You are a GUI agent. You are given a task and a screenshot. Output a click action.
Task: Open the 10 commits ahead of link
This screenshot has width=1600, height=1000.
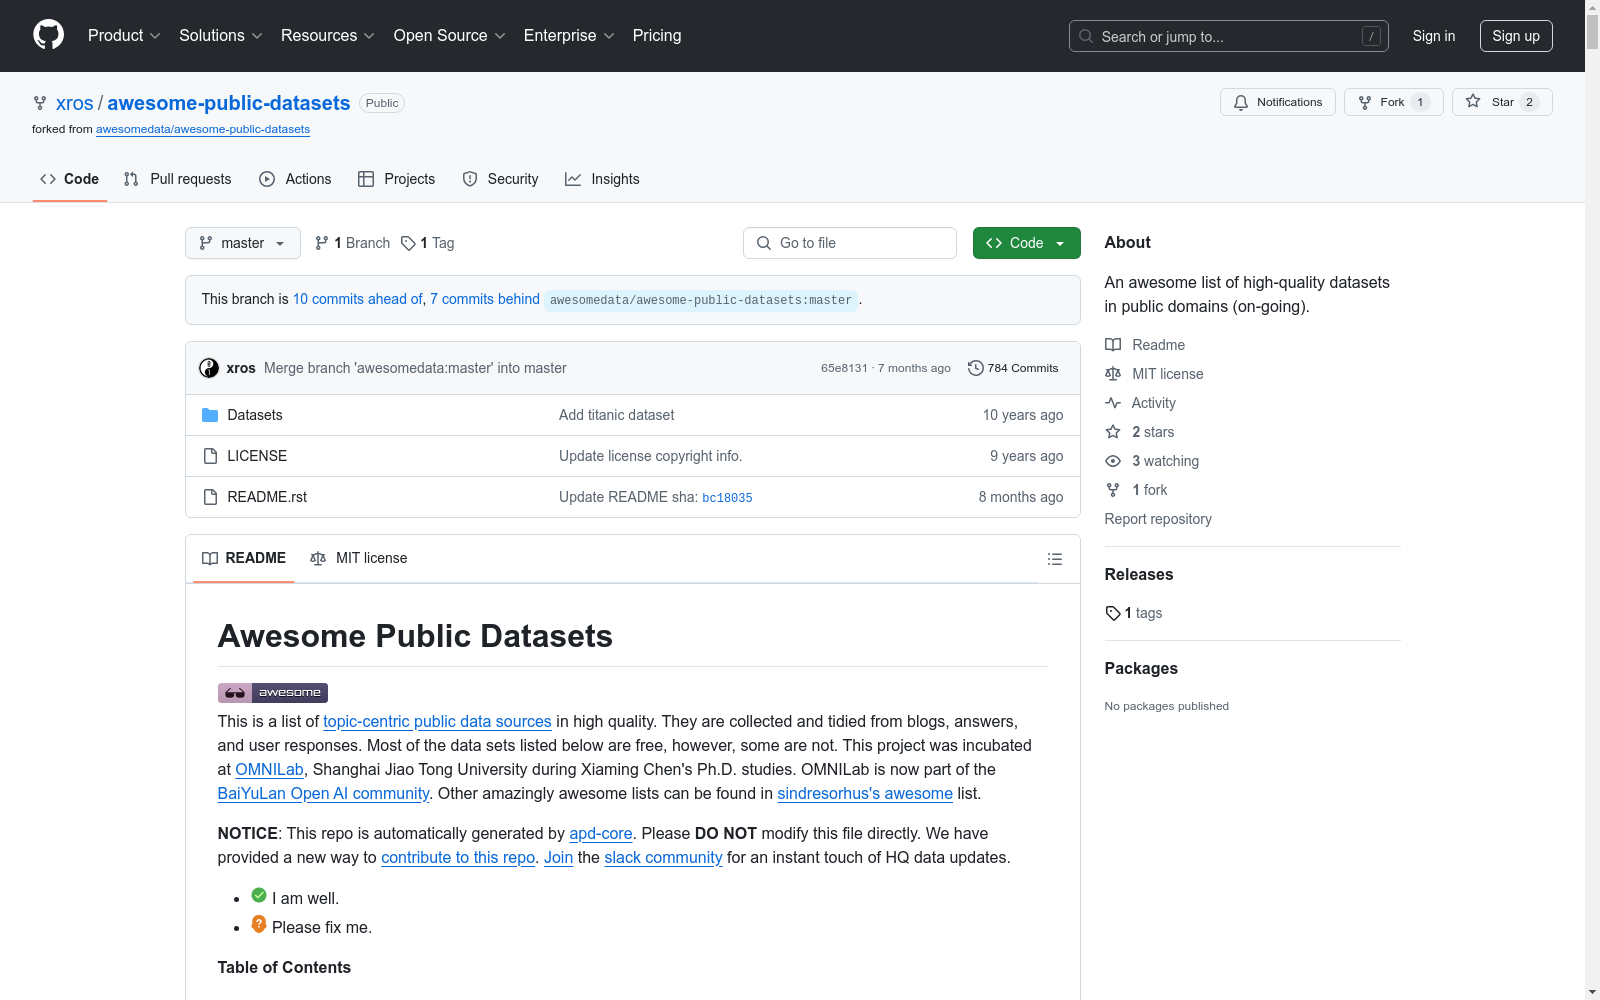(x=358, y=299)
